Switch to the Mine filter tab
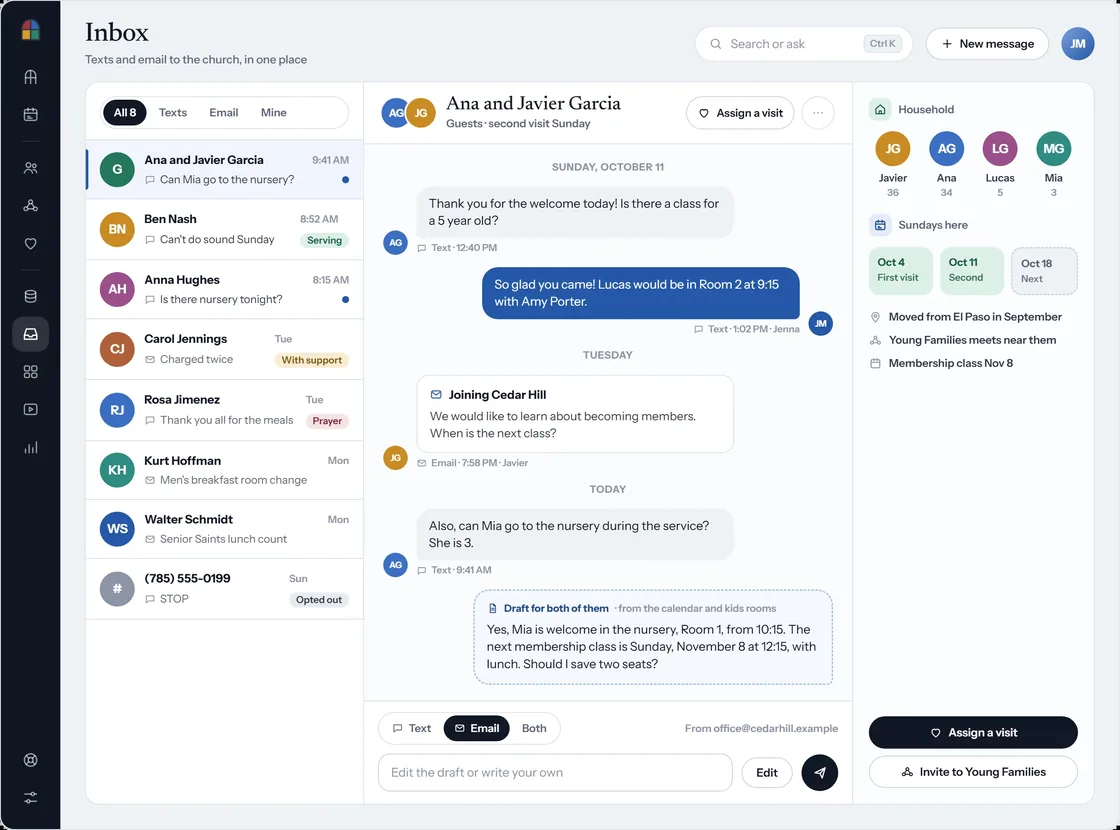 click(x=274, y=112)
